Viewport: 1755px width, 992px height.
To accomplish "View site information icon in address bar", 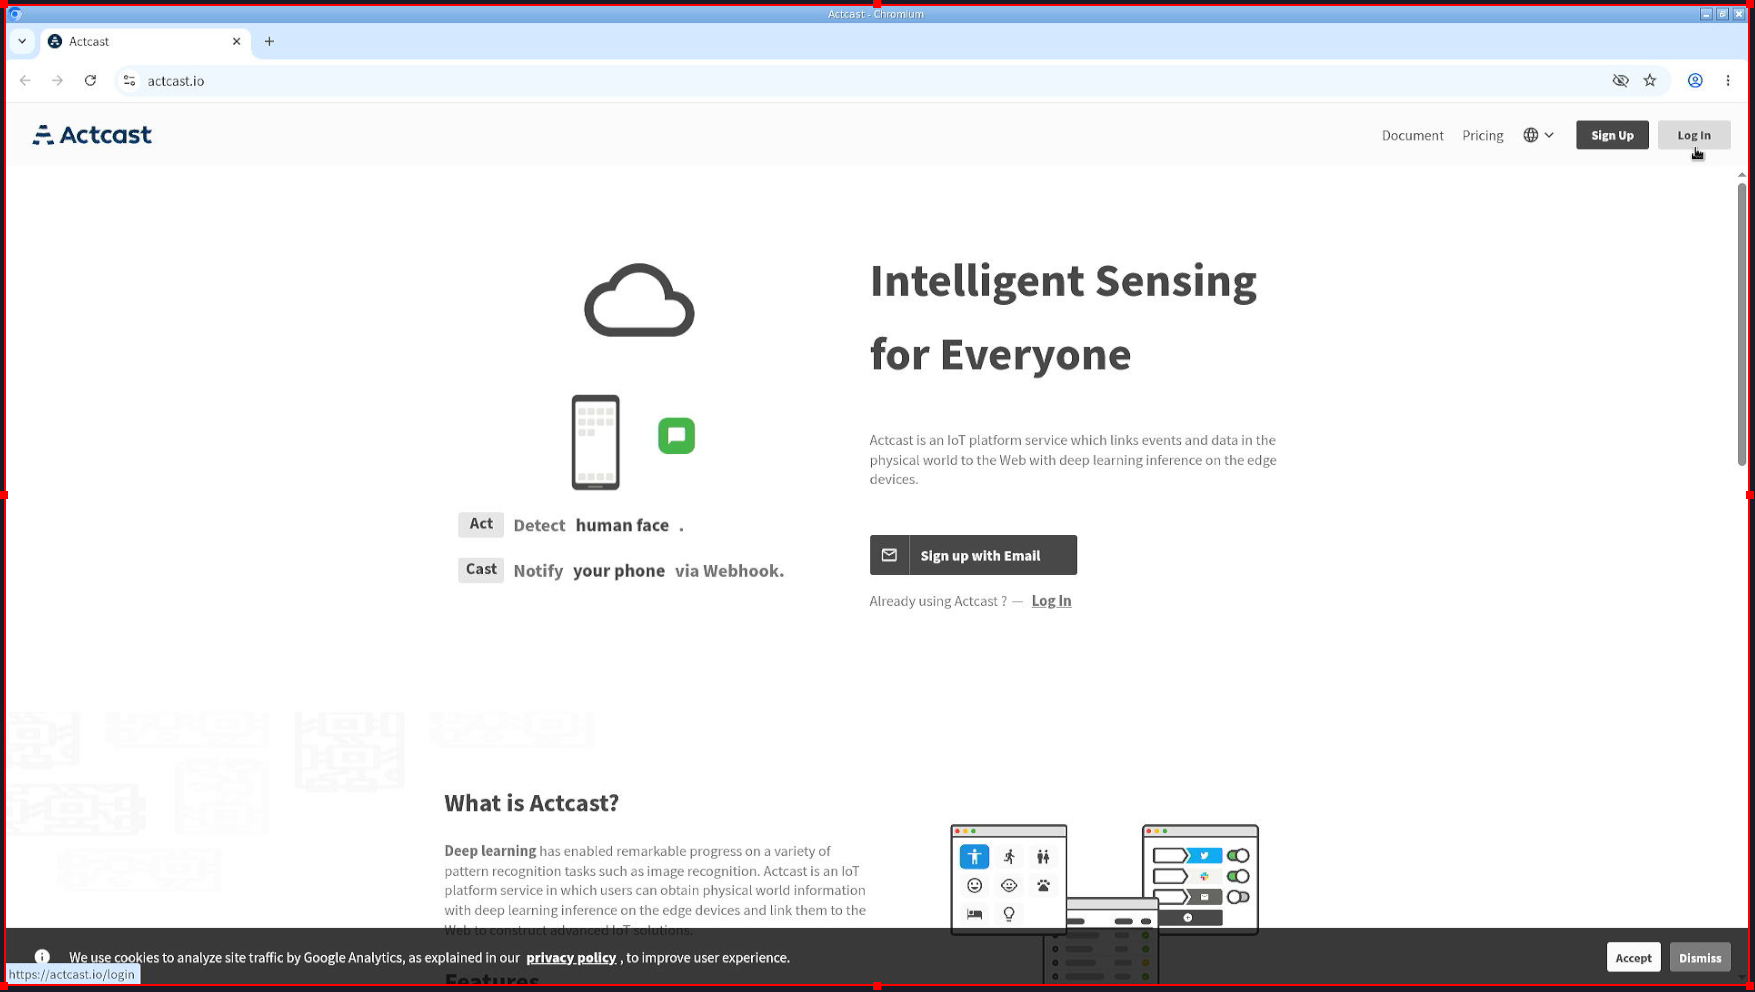I will (x=129, y=81).
